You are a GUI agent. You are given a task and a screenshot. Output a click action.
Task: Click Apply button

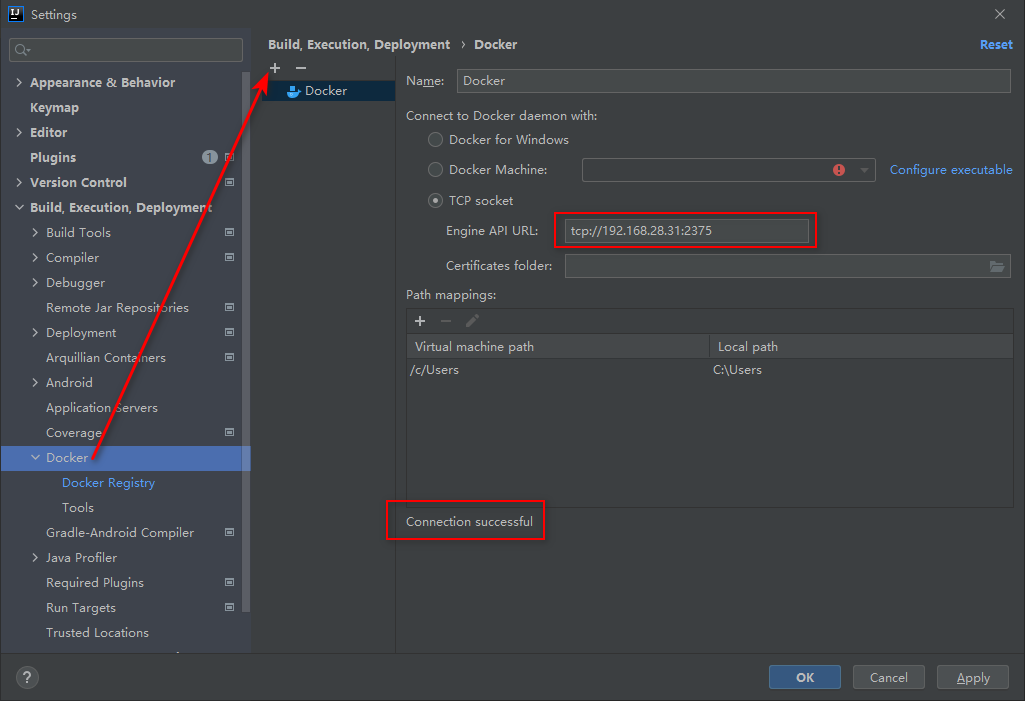point(973,677)
